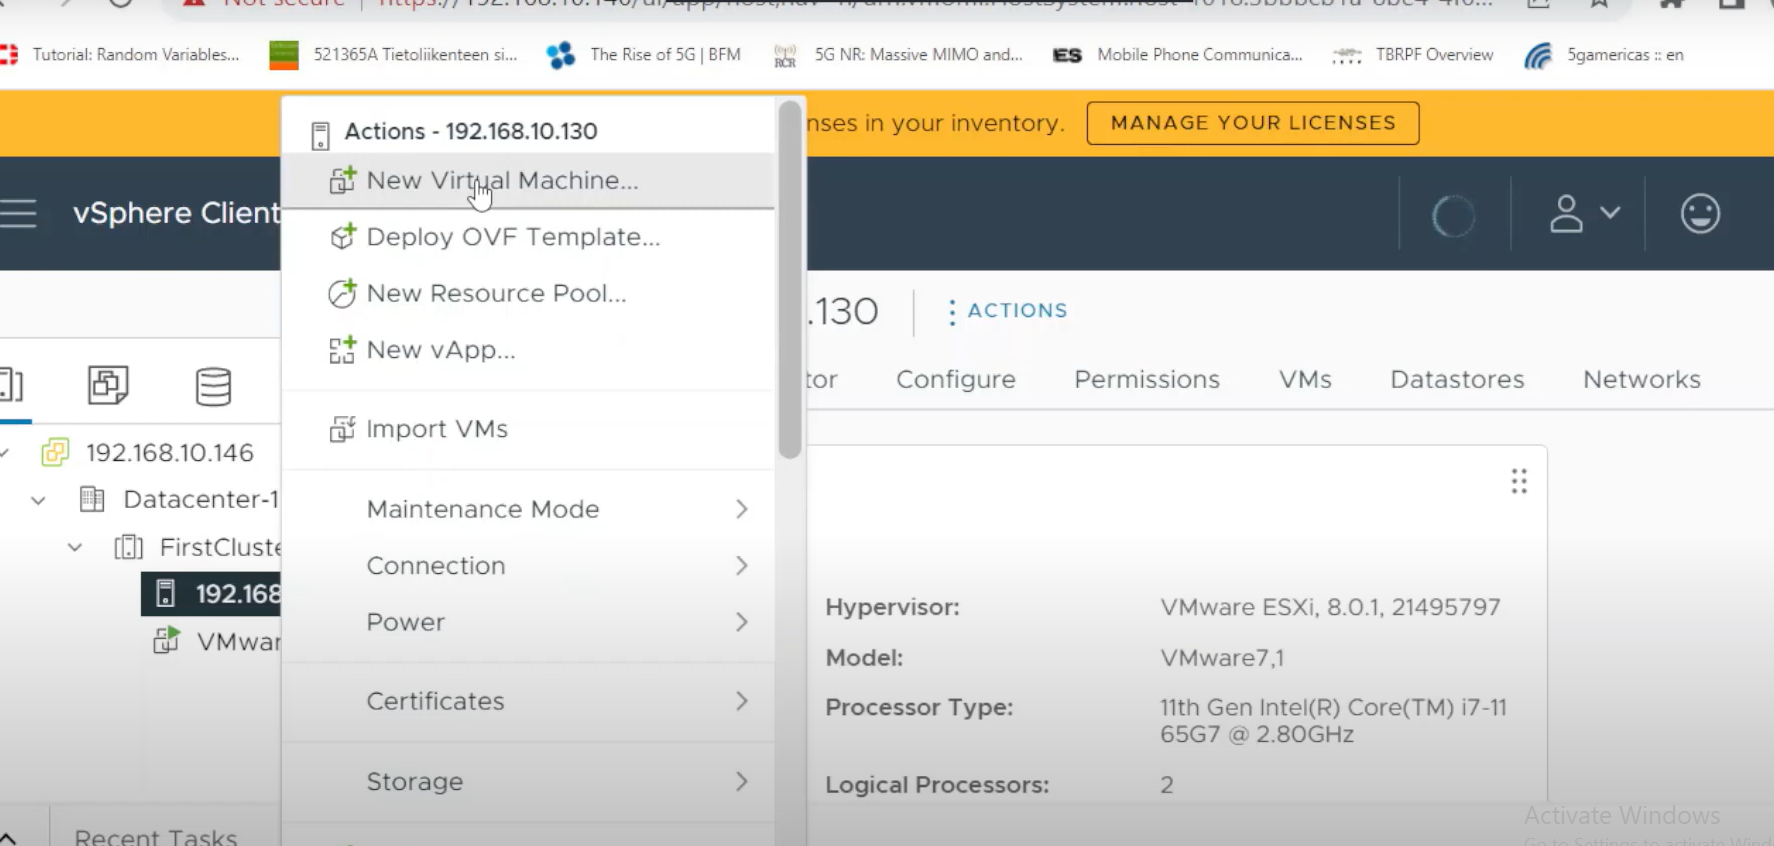Viewport: 1774px width, 846px height.
Task: Open Tutorial: Random Variables bookmark
Action: (119, 55)
